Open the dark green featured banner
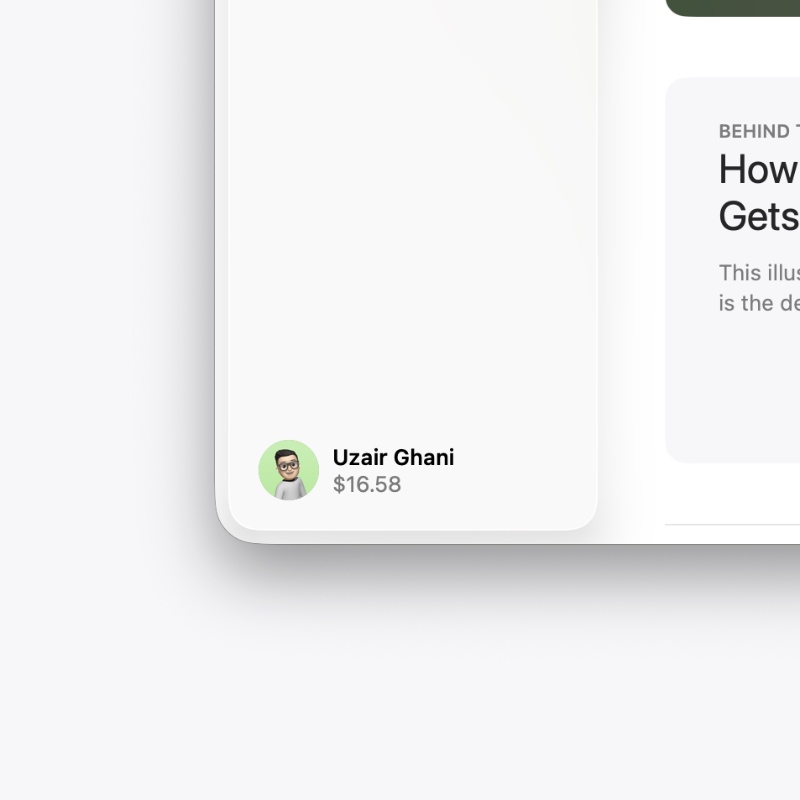 (733, 8)
